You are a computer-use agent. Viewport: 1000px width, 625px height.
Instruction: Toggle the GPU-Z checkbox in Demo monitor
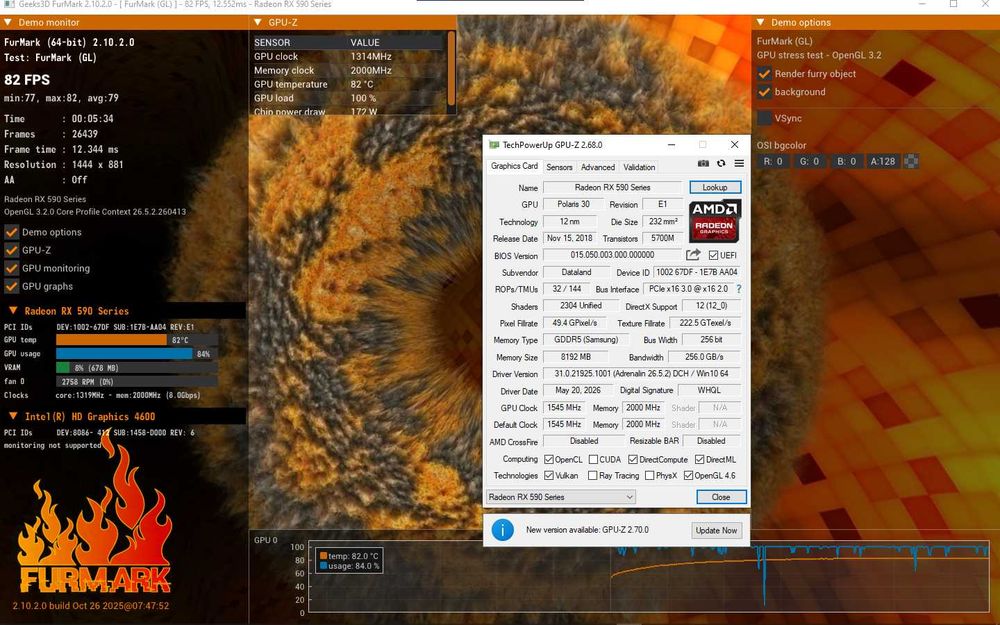(x=11, y=250)
